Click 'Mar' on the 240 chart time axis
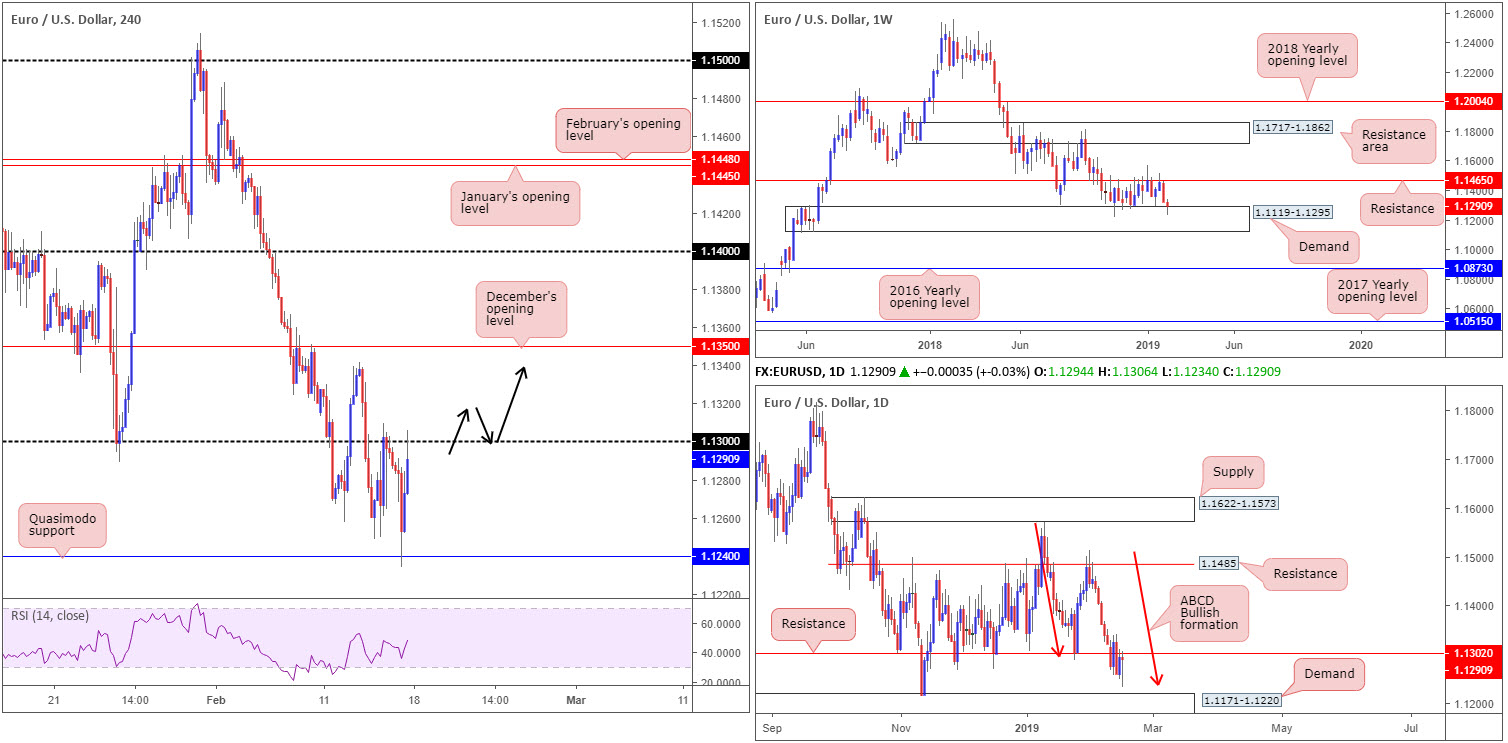This screenshot has height=743, width=1508. 576,701
